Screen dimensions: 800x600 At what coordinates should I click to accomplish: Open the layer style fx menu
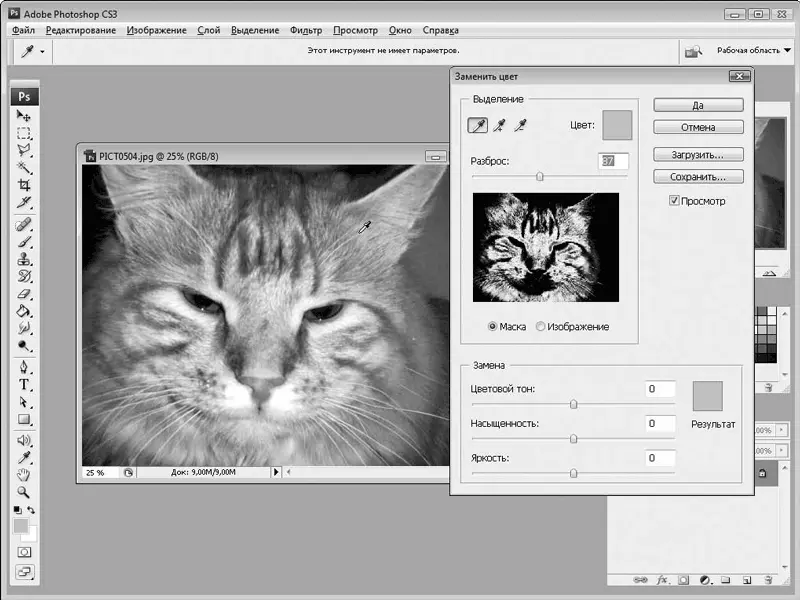point(662,580)
